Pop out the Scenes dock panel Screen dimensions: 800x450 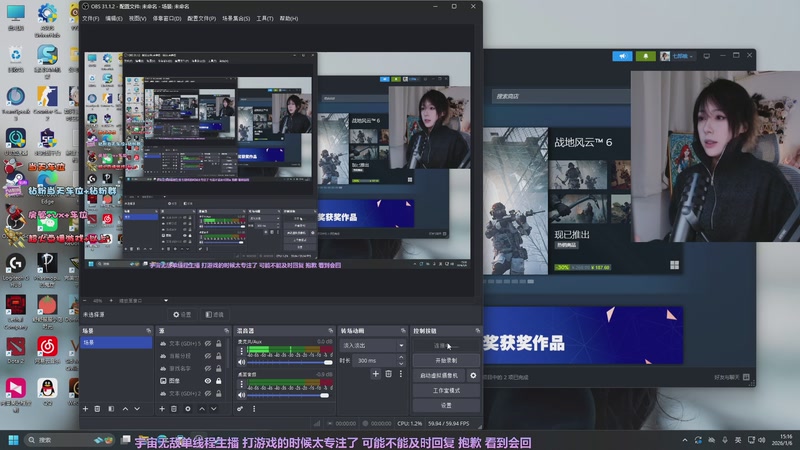[x=148, y=331]
